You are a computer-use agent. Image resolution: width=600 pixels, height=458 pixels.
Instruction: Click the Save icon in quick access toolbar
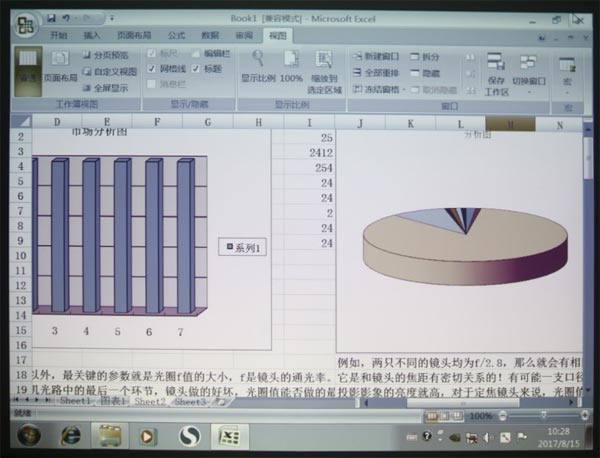click(x=52, y=18)
